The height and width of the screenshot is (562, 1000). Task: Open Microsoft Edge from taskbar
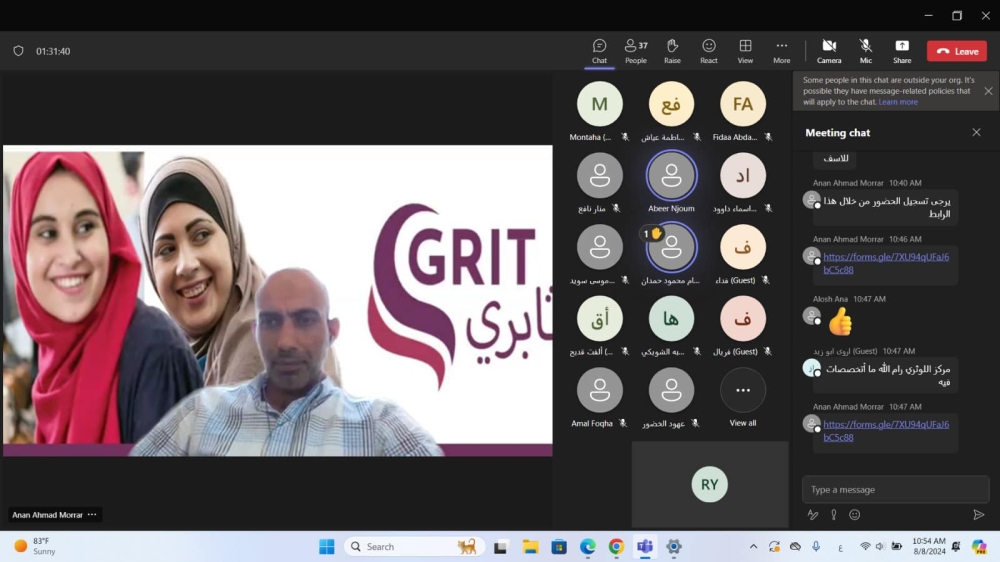tap(587, 547)
